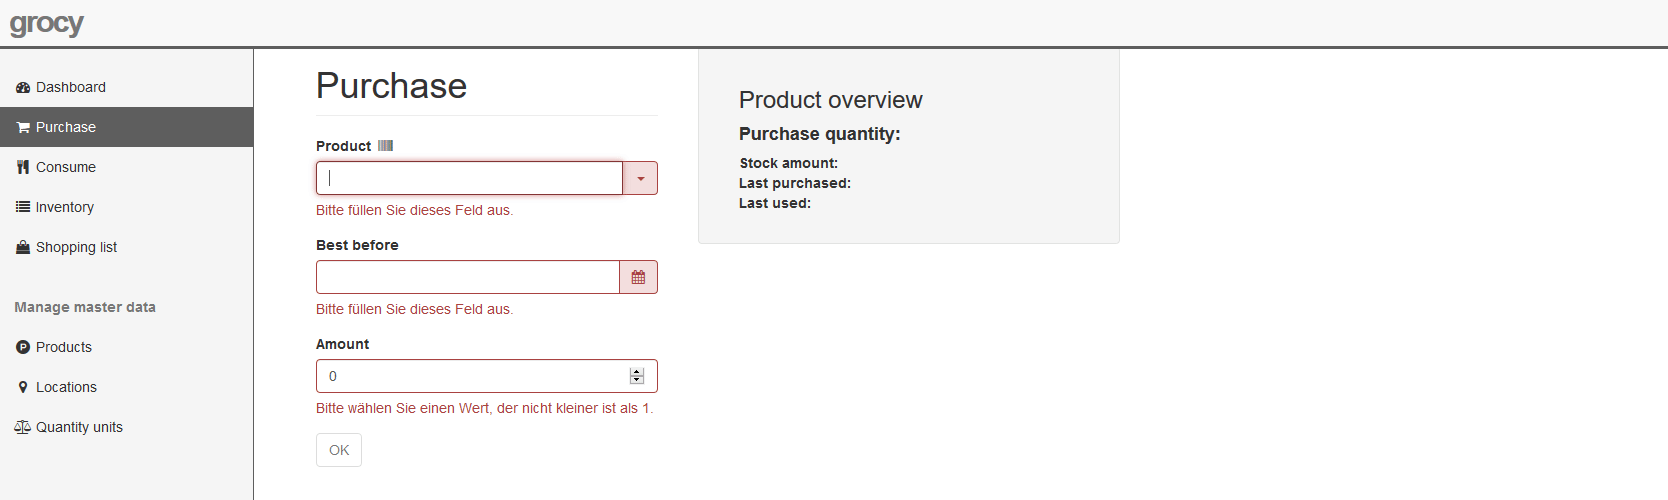Open the calendar picker for Best before
The image size is (1668, 500).
(638, 277)
